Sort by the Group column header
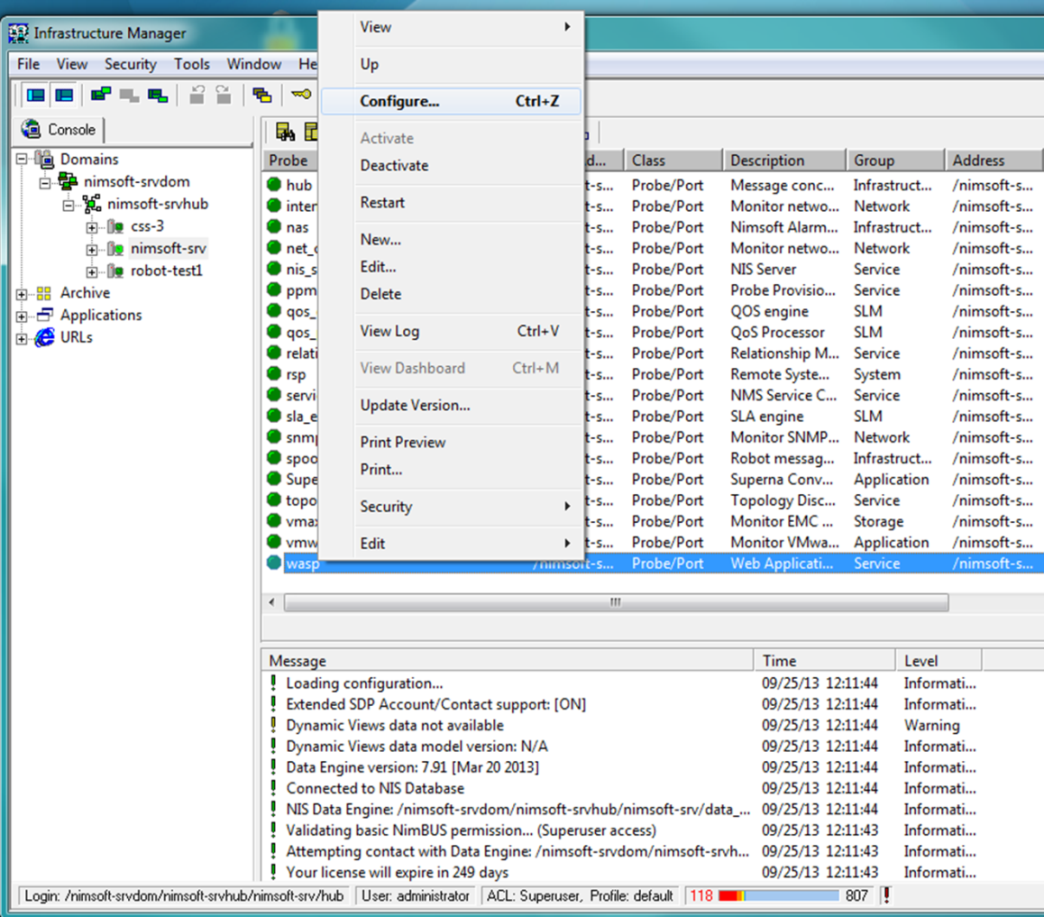The image size is (1044, 917). point(896,160)
